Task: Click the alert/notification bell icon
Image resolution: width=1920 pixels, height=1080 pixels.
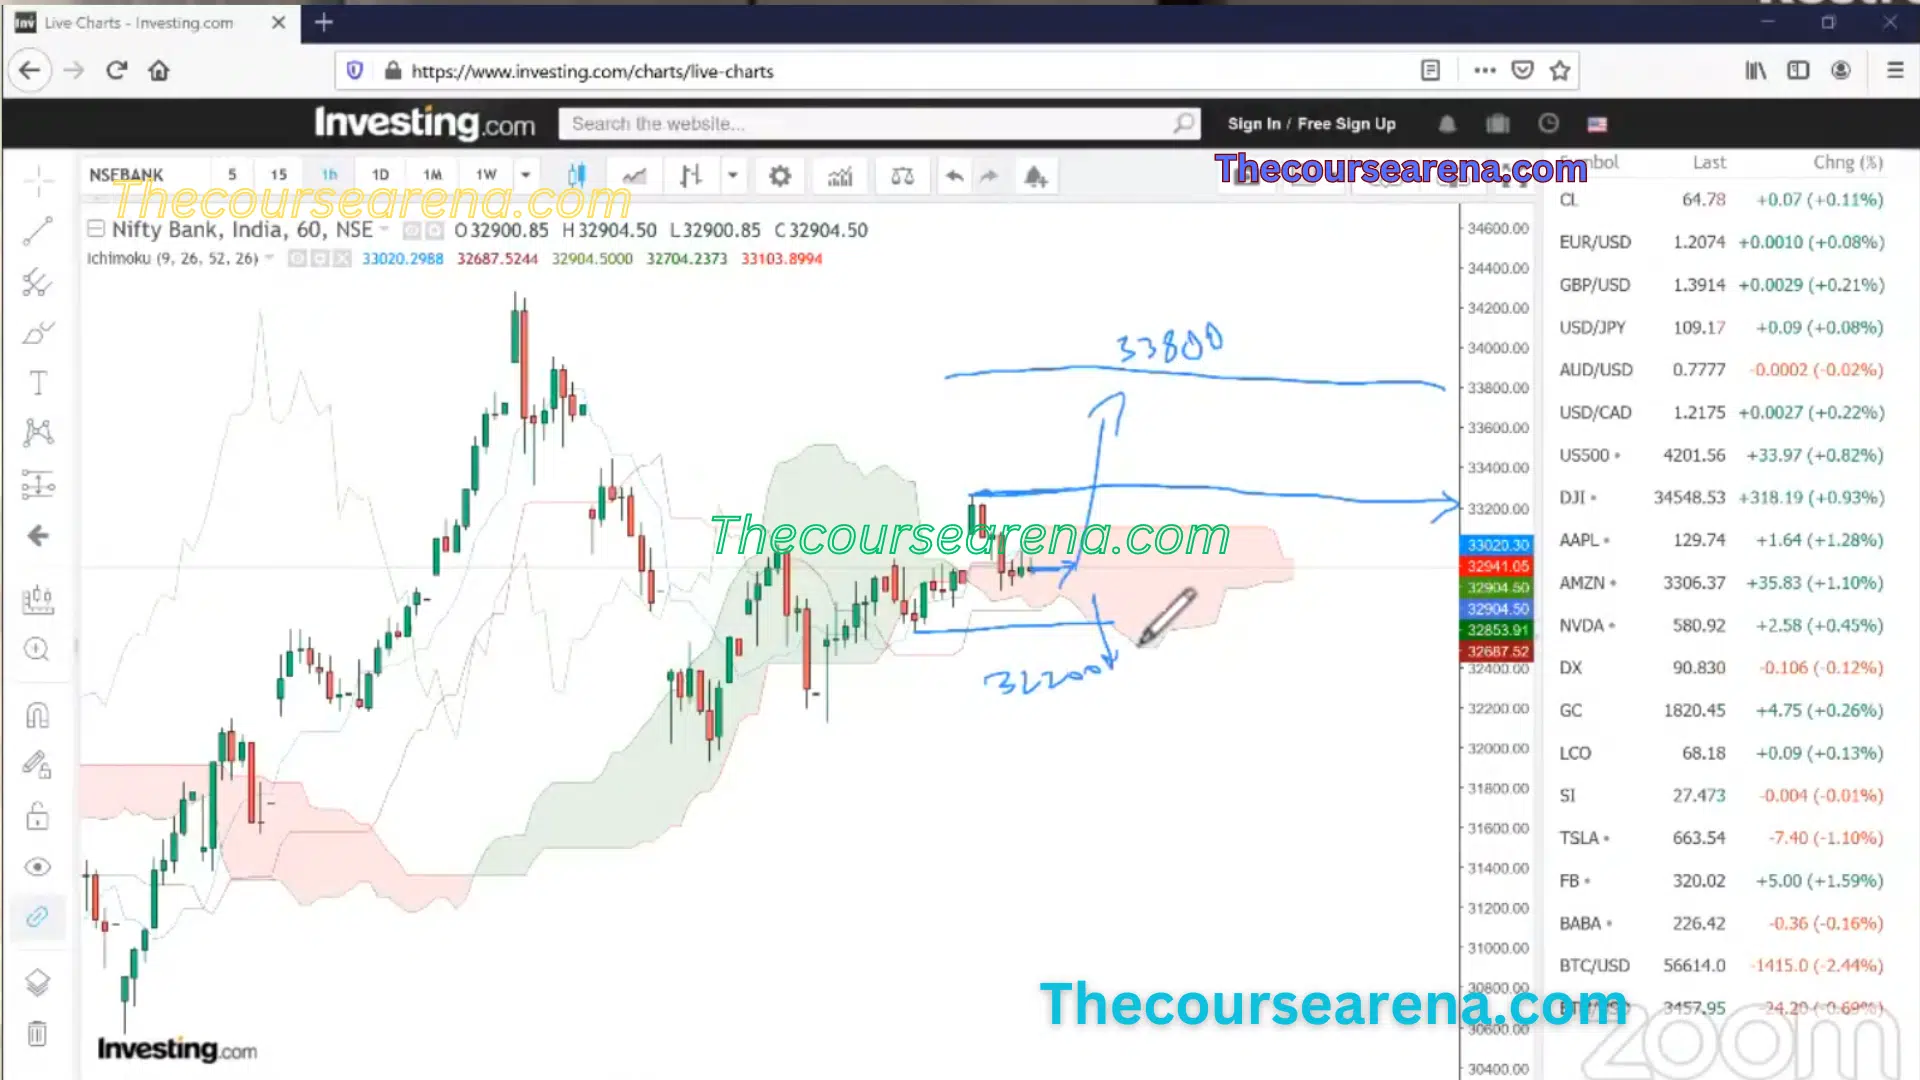Action: (1036, 174)
